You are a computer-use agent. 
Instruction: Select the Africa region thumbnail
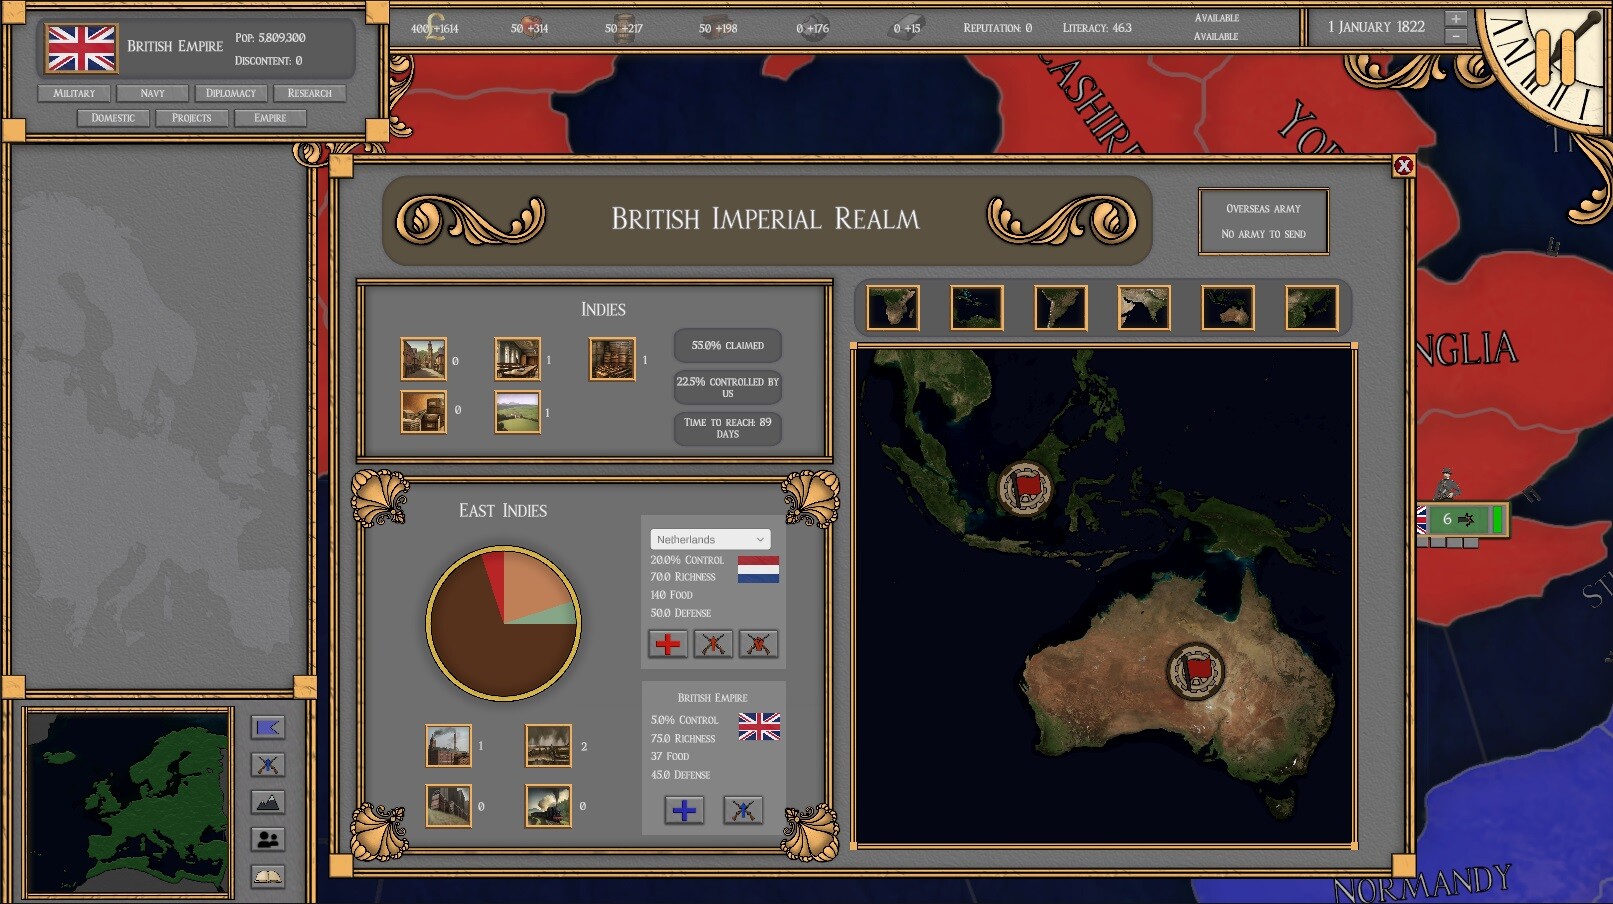(x=893, y=308)
